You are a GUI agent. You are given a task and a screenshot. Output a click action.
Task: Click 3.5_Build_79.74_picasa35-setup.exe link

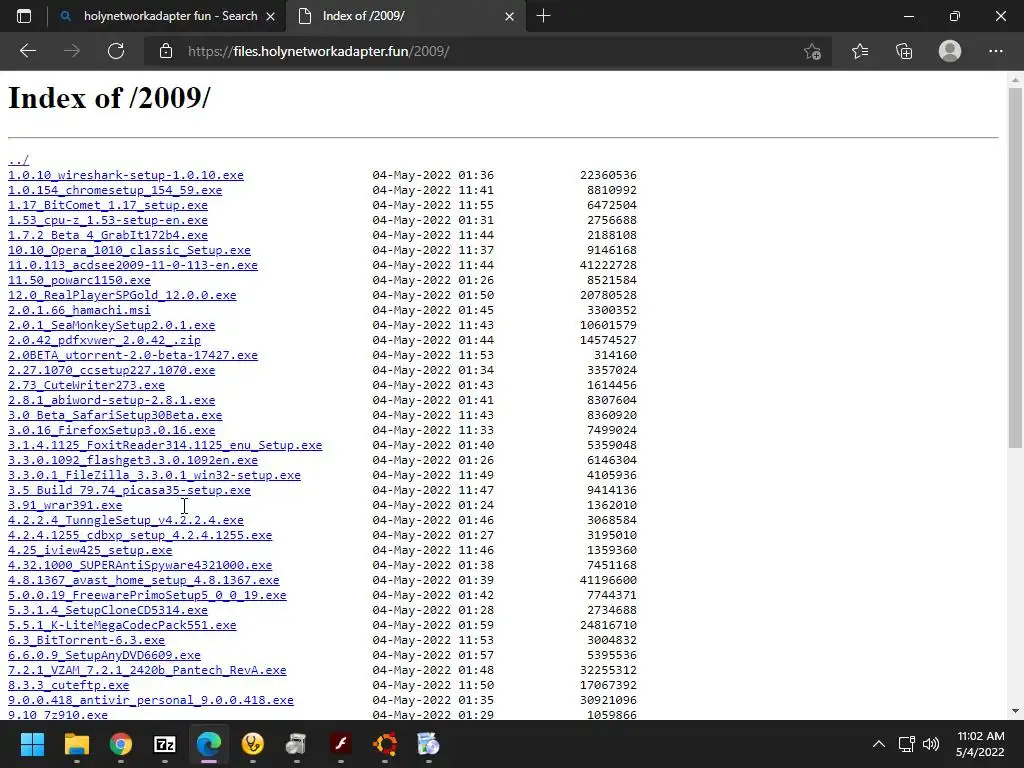point(129,490)
